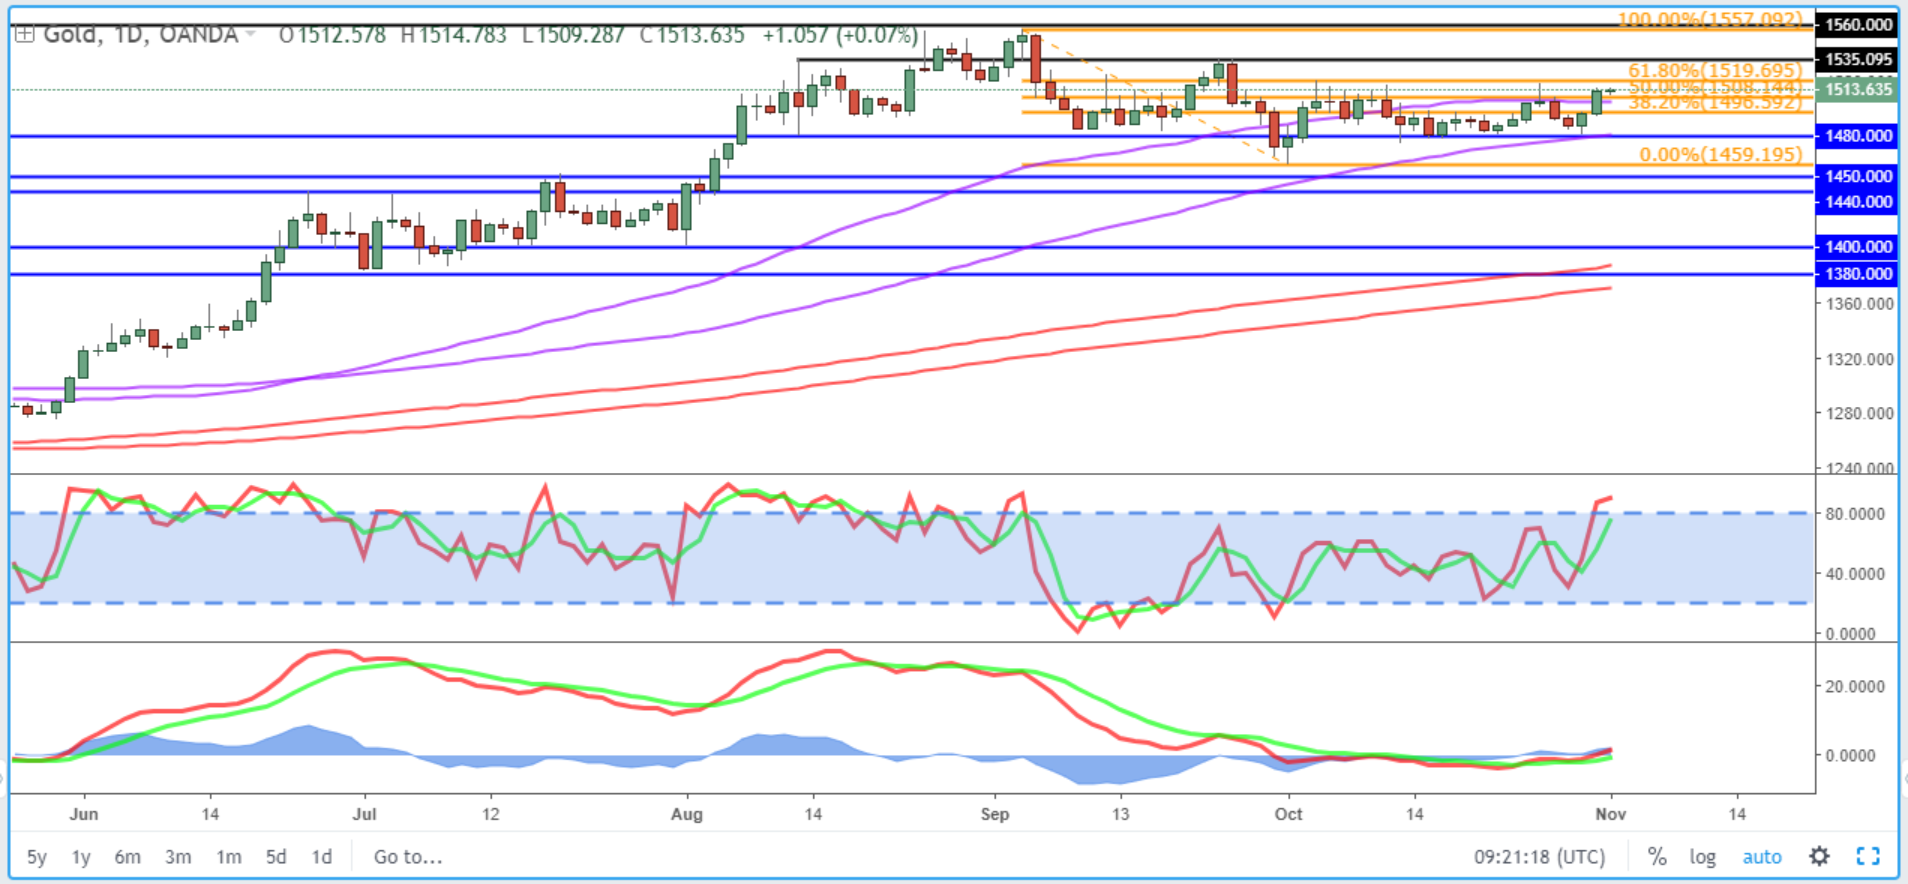Viewport: 1908px width, 884px height.
Task: Click the 80.0000 stochastic axis level
Action: click(x=1855, y=514)
